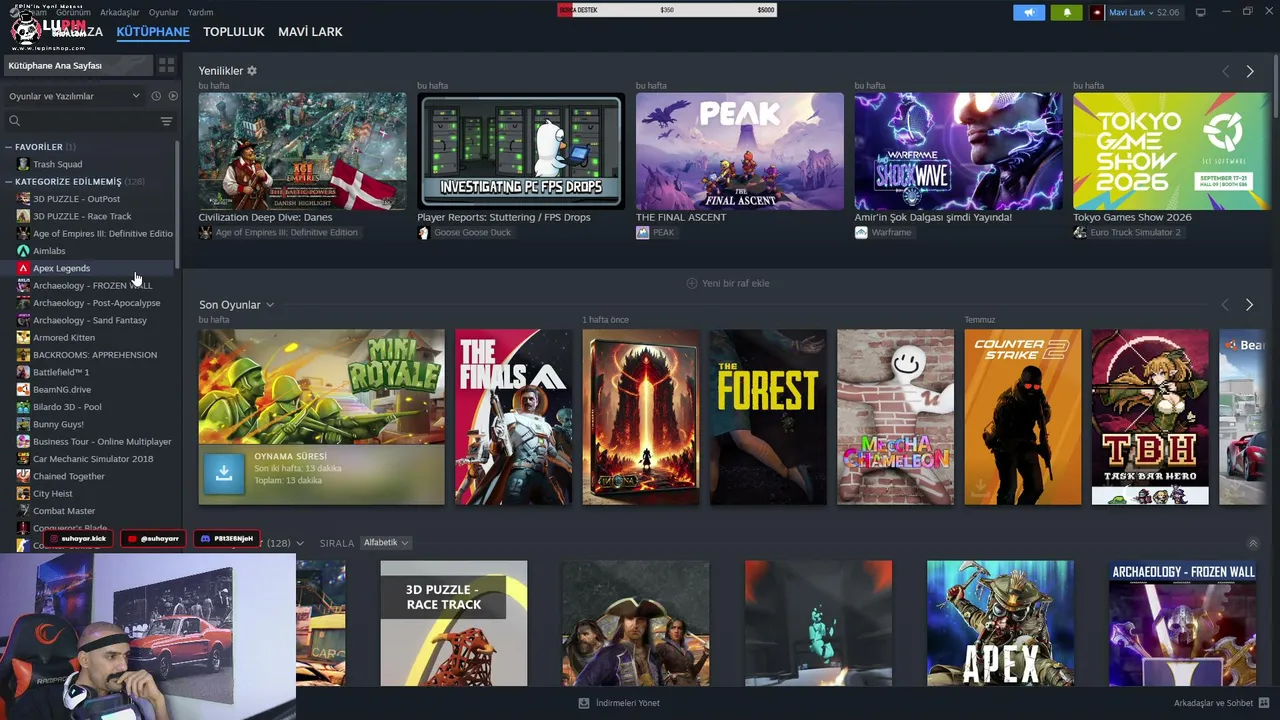Click the Mini Royale blue download button

[x=224, y=474]
